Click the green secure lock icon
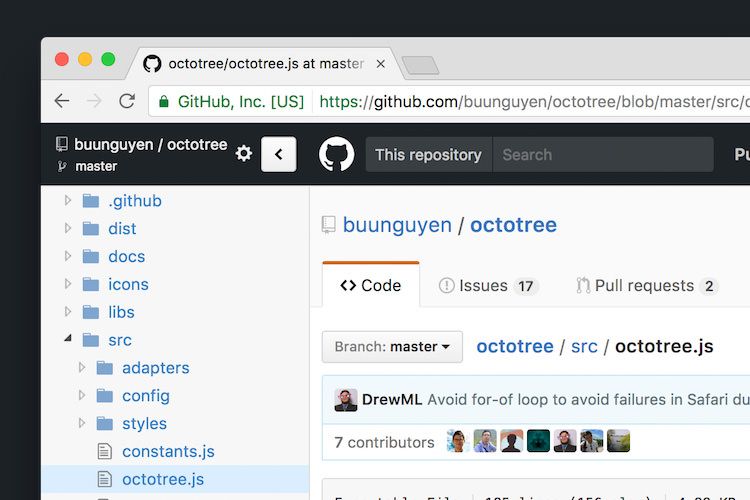 (164, 101)
